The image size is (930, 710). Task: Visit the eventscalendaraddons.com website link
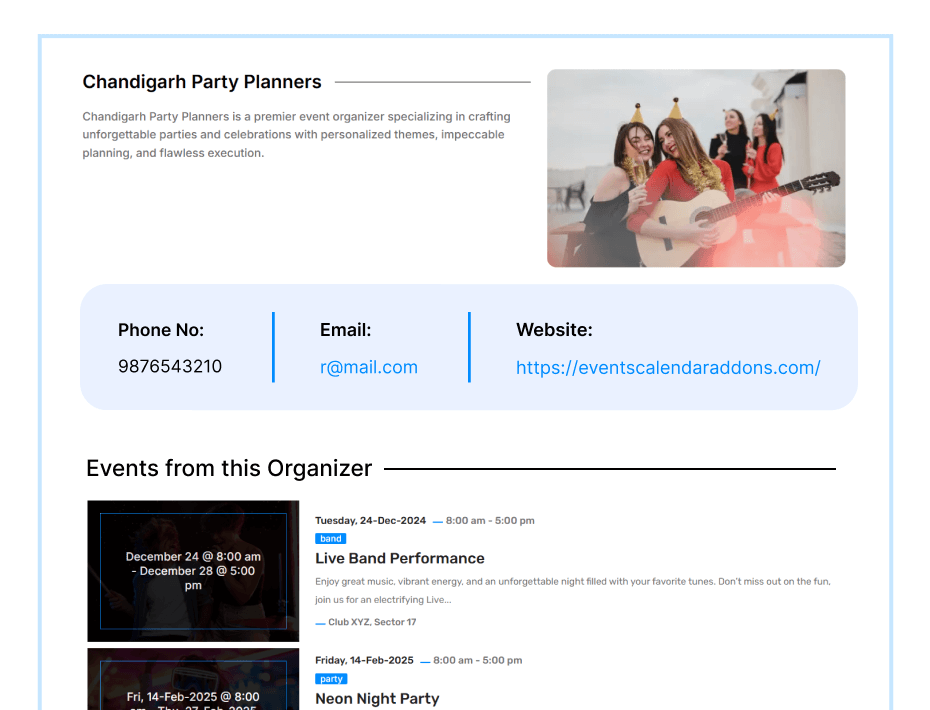(667, 367)
